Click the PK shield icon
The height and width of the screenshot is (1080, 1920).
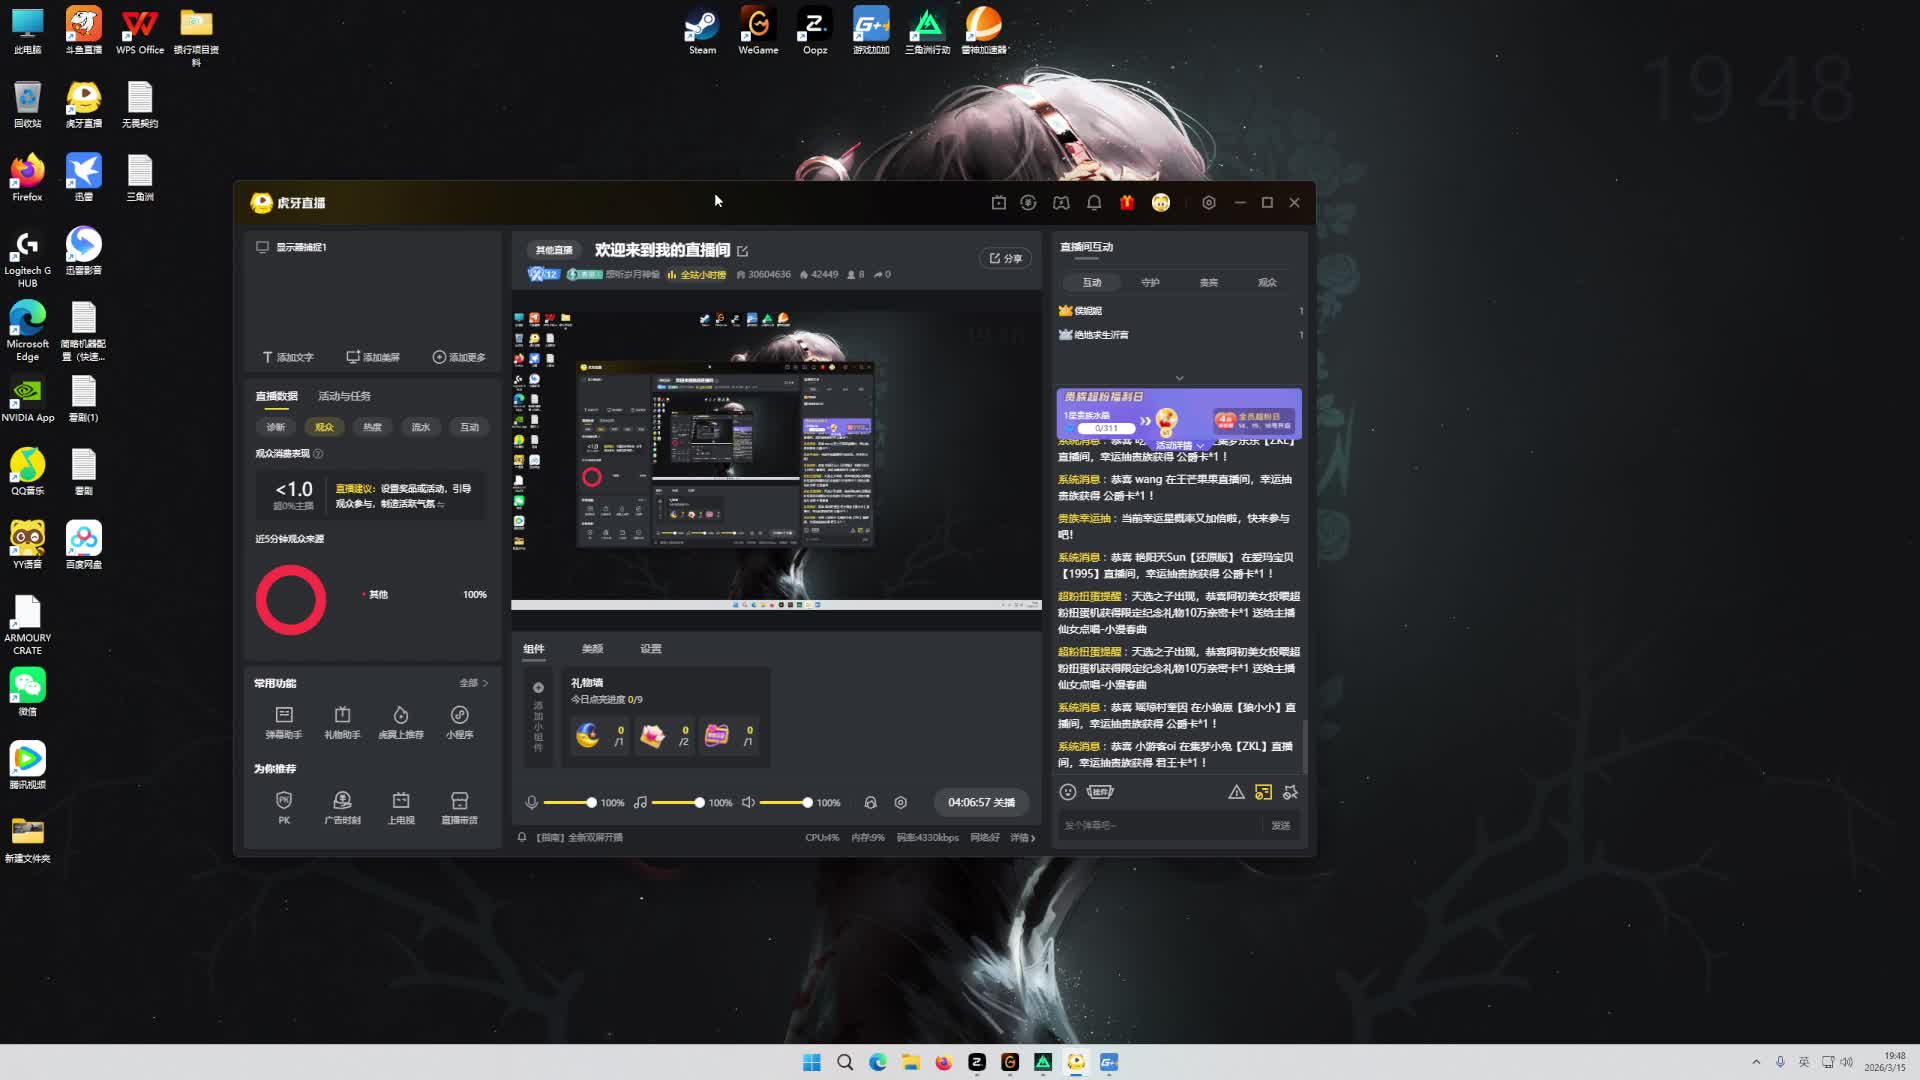(284, 801)
